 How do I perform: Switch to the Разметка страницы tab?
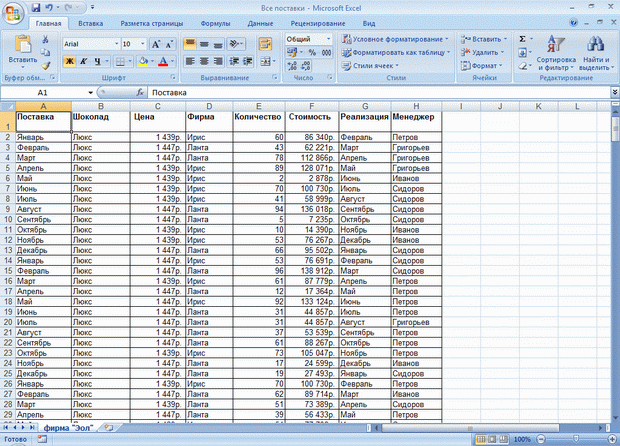[x=152, y=23]
